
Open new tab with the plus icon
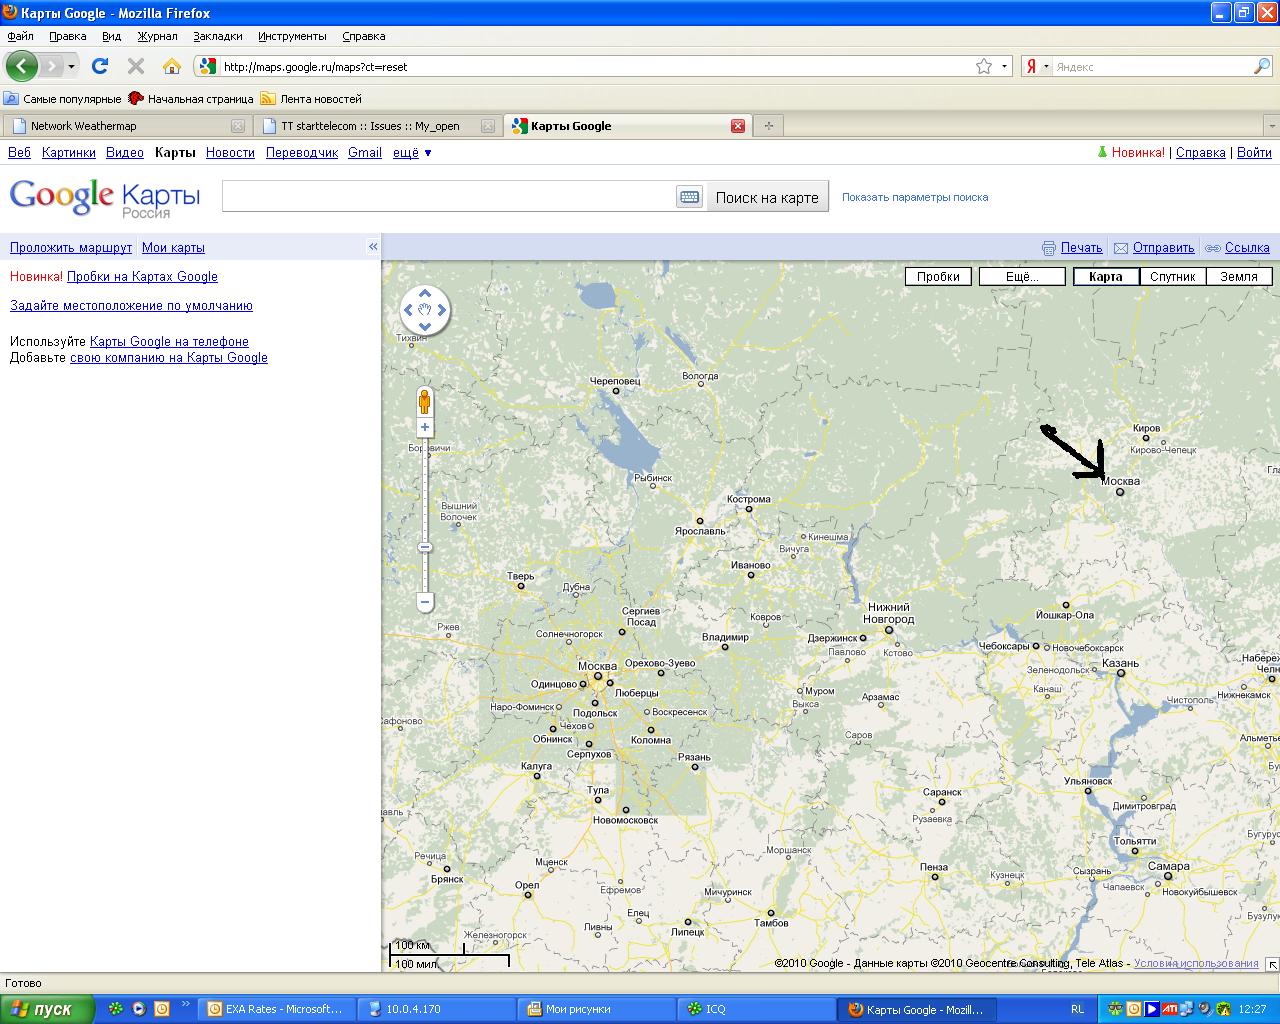(768, 126)
